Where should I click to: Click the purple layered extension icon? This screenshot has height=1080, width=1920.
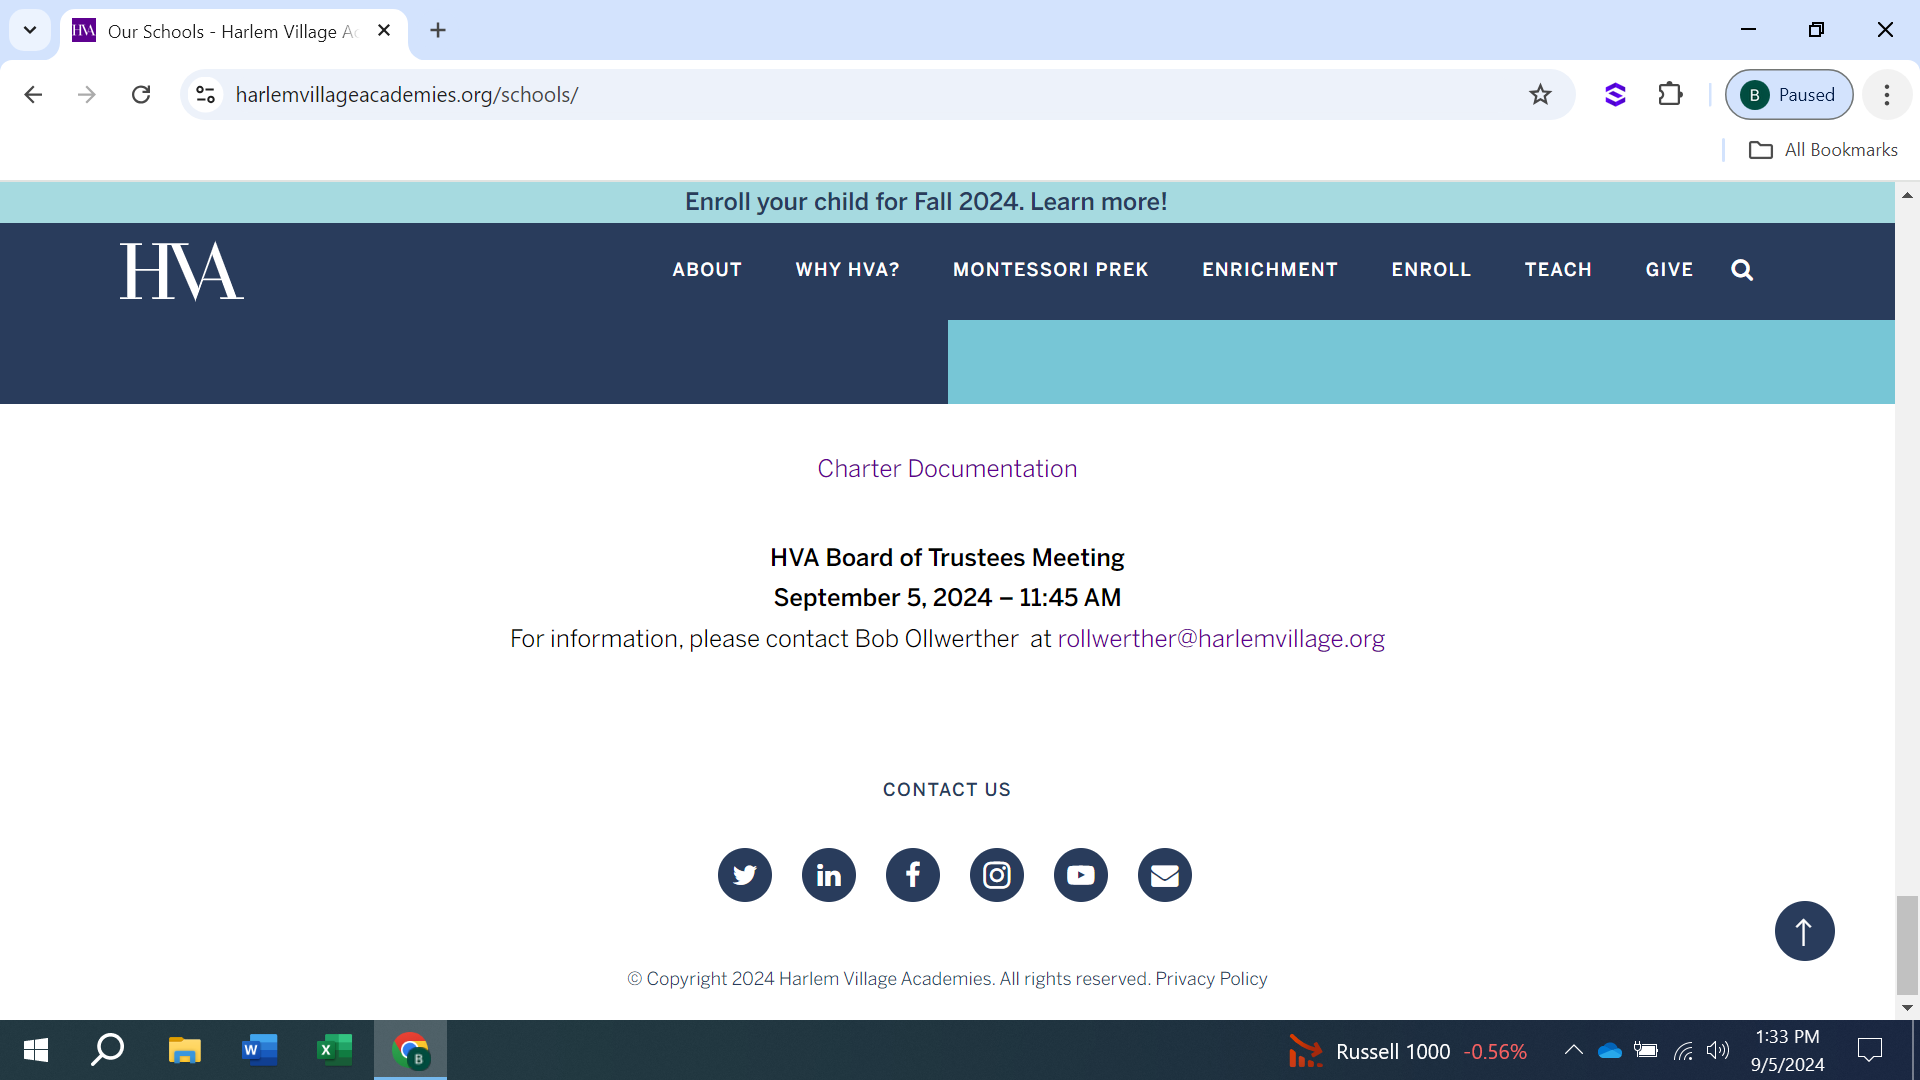(1615, 94)
